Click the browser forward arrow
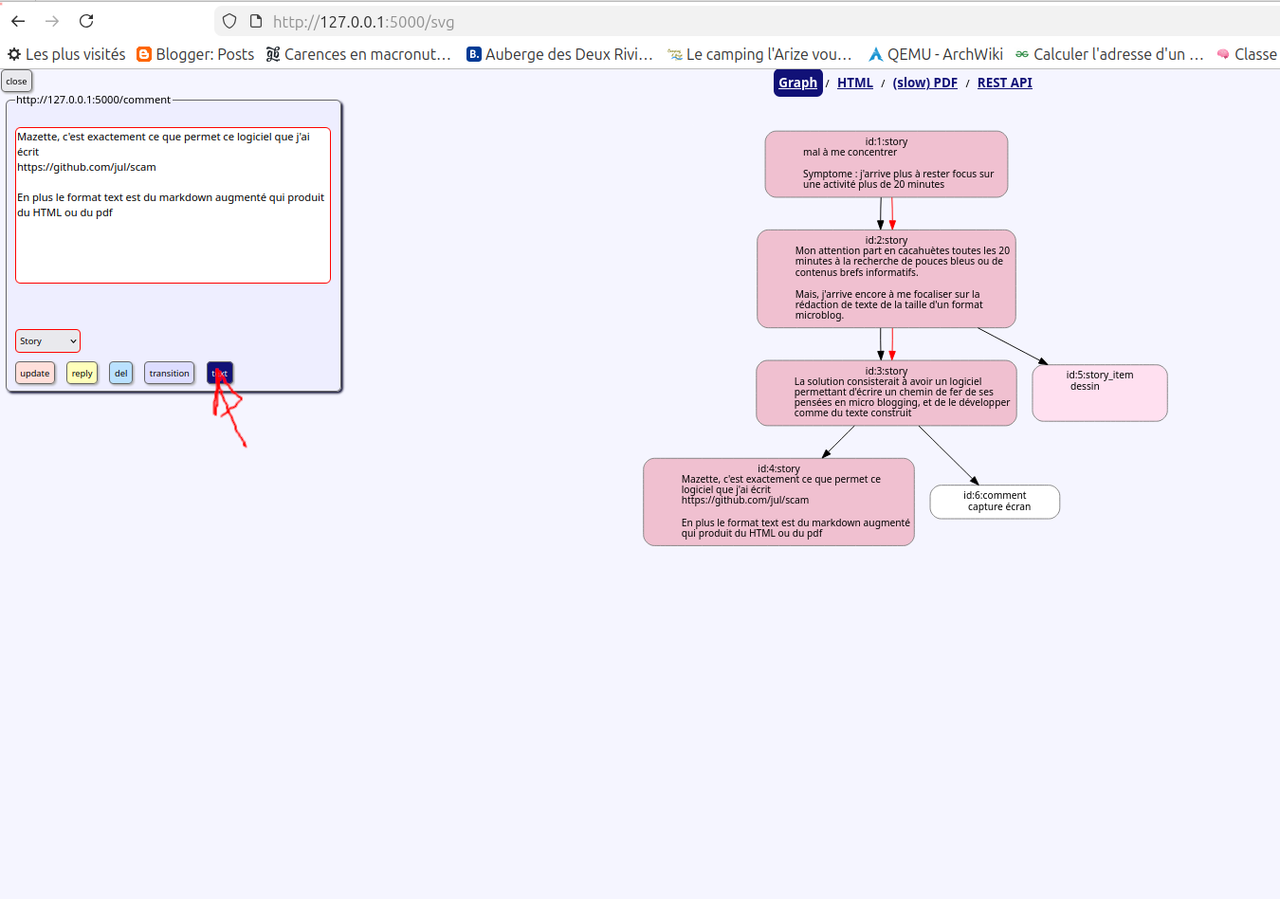The width and height of the screenshot is (1280, 899). [52, 21]
